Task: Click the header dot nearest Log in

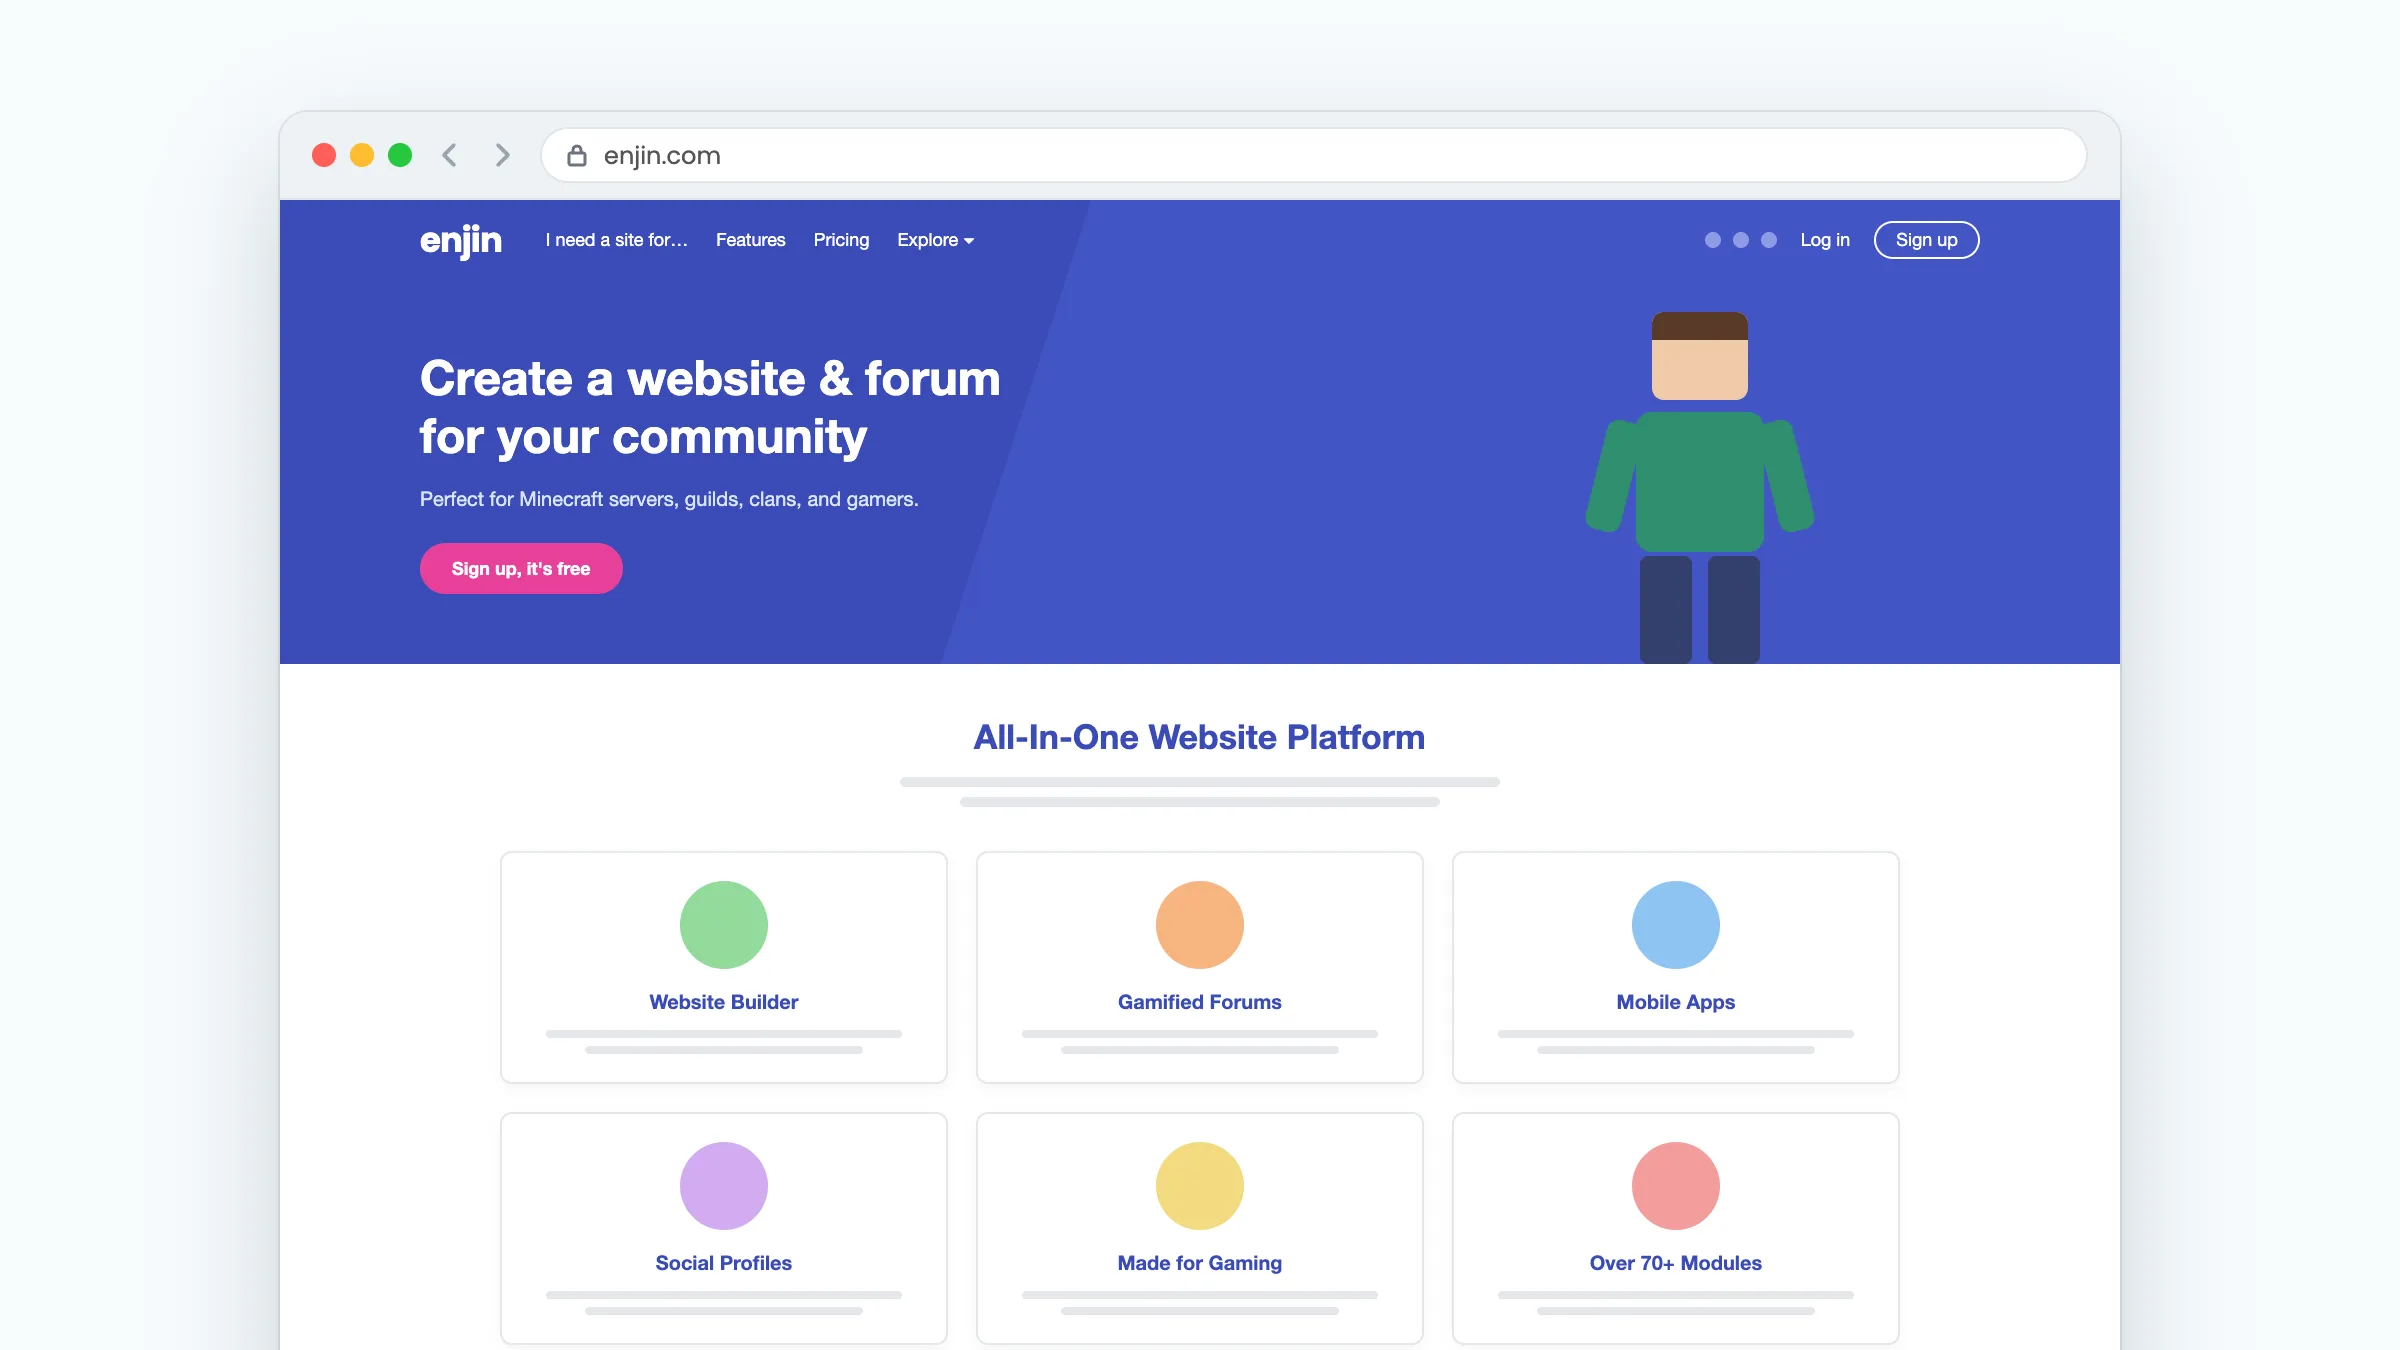Action: click(1769, 240)
